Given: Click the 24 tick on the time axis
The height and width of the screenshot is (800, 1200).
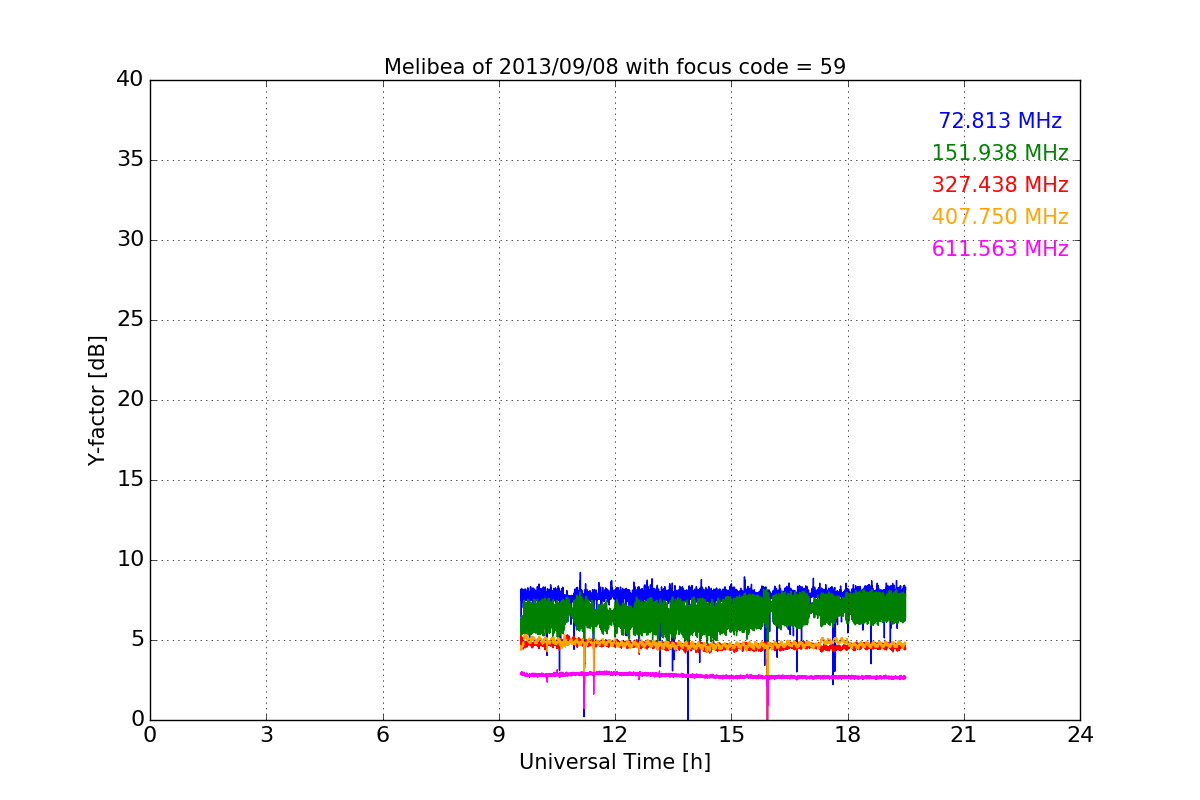Looking at the screenshot, I should click(x=1080, y=735).
